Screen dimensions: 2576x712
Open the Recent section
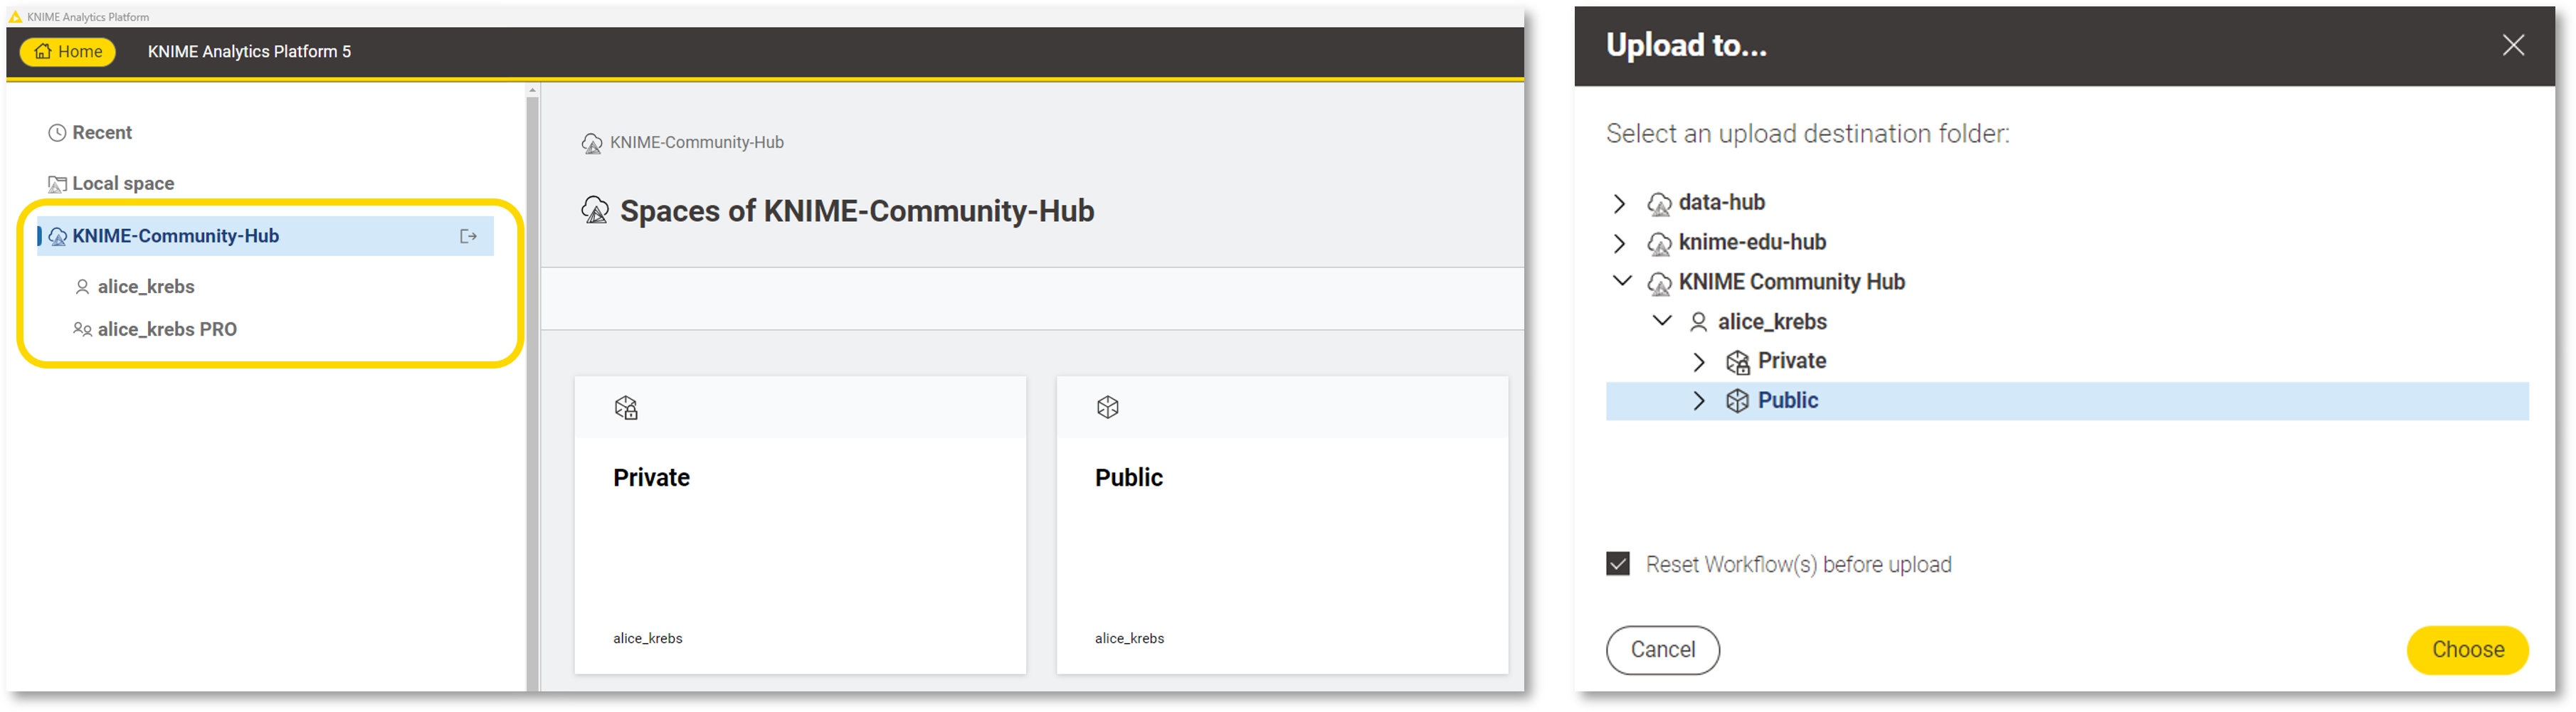pos(102,133)
